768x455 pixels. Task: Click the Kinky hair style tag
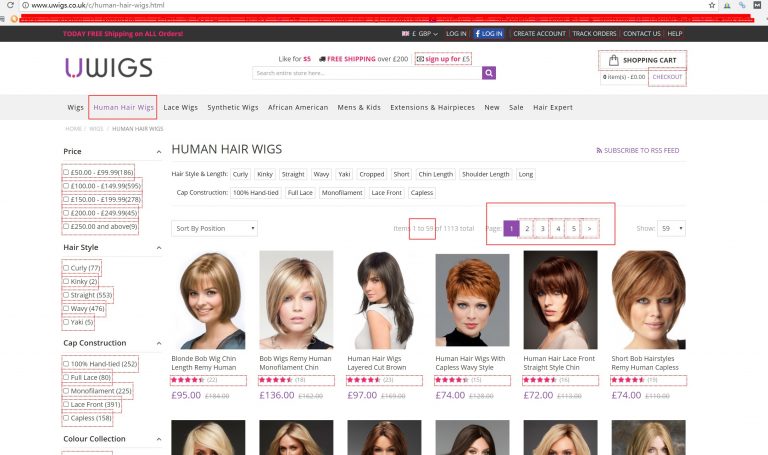click(265, 174)
